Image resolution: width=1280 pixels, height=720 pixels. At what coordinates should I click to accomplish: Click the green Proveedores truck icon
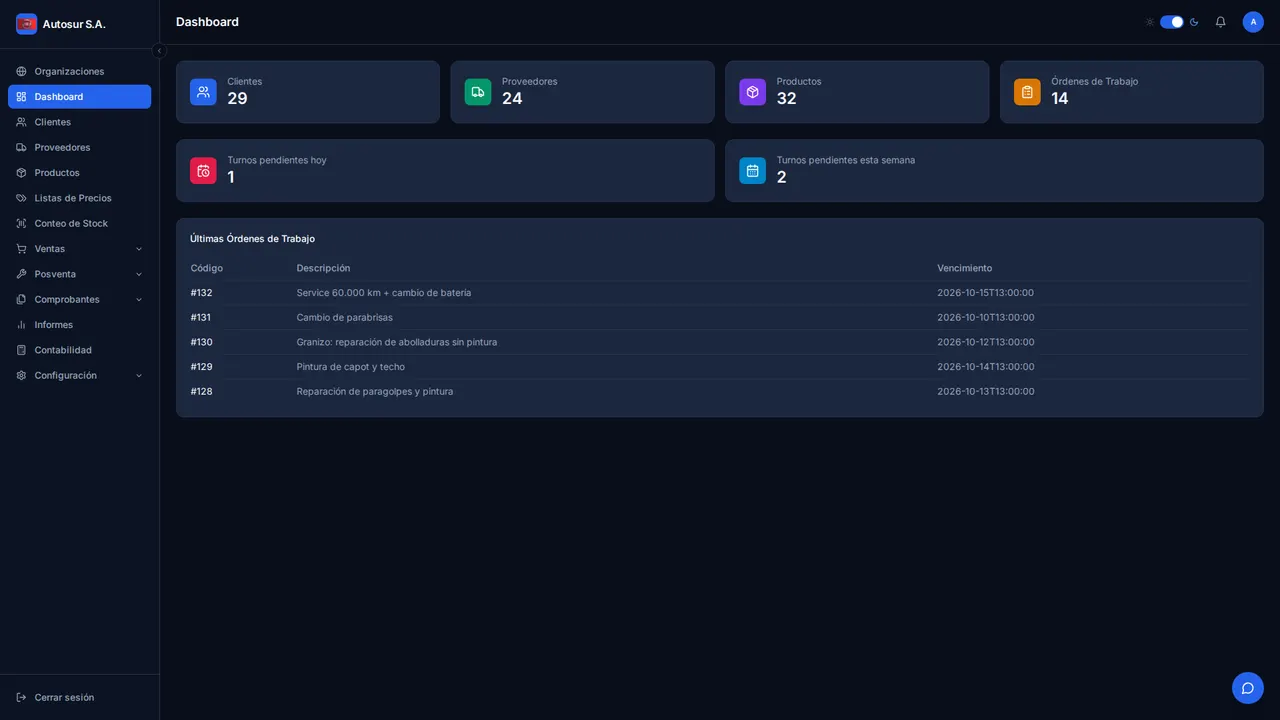coord(478,92)
